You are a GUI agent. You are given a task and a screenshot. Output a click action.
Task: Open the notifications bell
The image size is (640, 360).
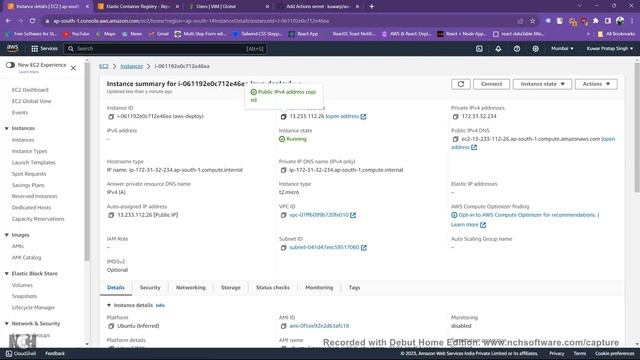coord(498,49)
